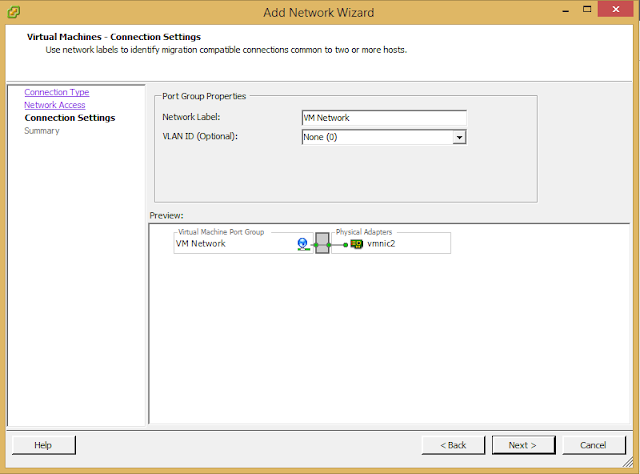
Task: Click into the Network Label text field
Action: pyautogui.click(x=384, y=118)
